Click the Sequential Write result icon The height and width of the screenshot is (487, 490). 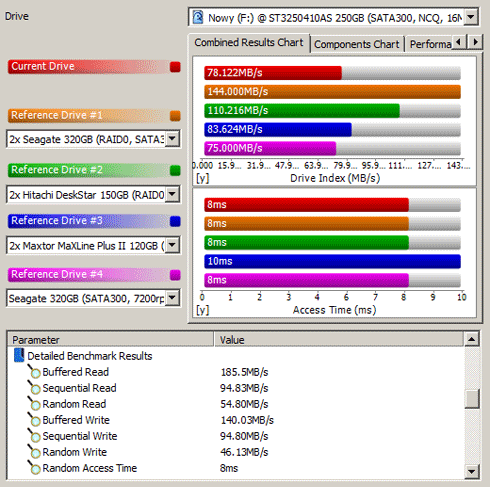(34, 436)
